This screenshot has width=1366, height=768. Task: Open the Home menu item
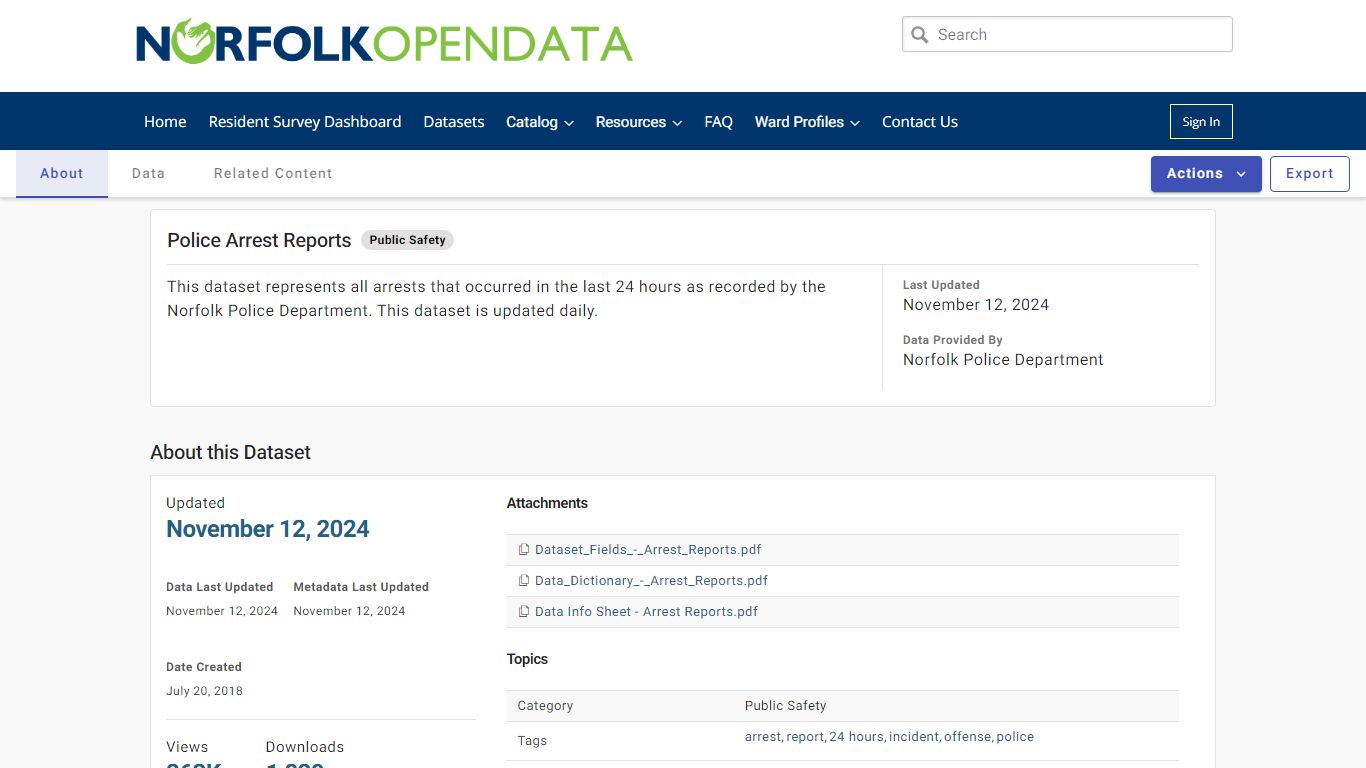coord(165,122)
